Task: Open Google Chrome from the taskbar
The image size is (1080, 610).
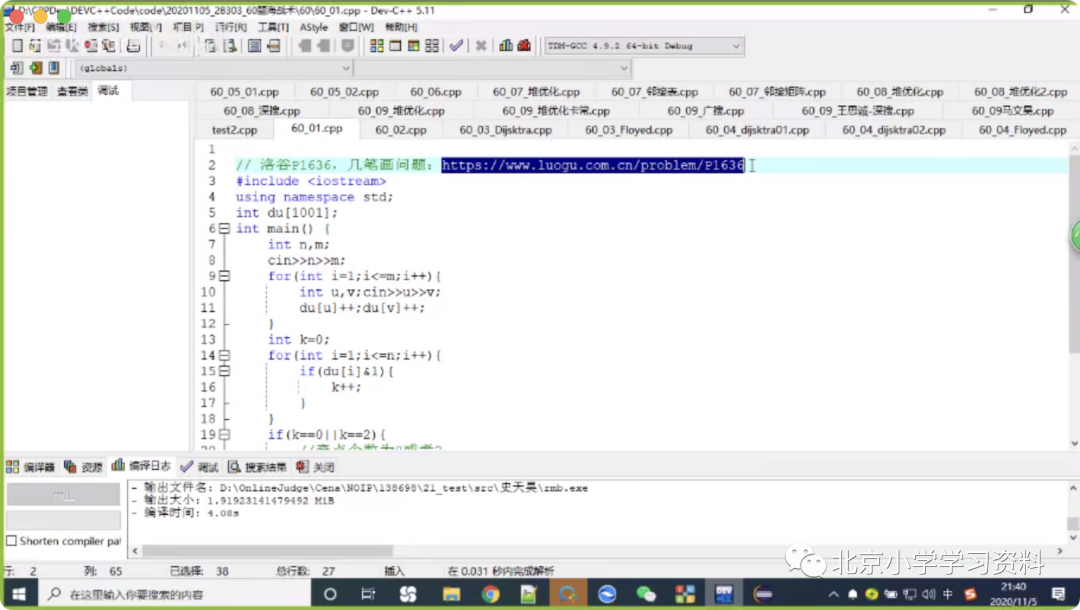Action: click(490, 593)
